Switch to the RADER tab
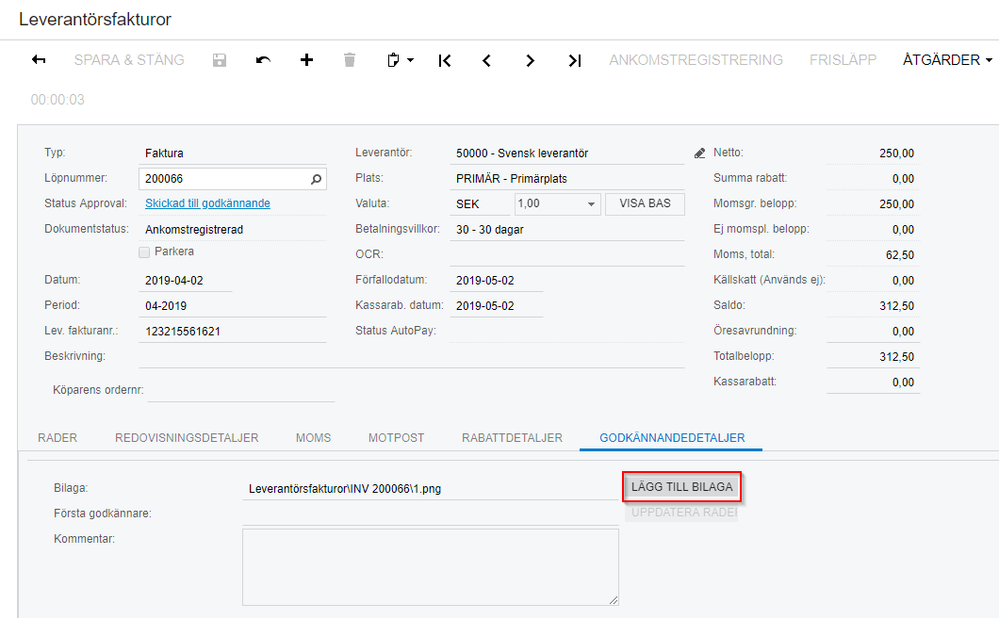 57,438
